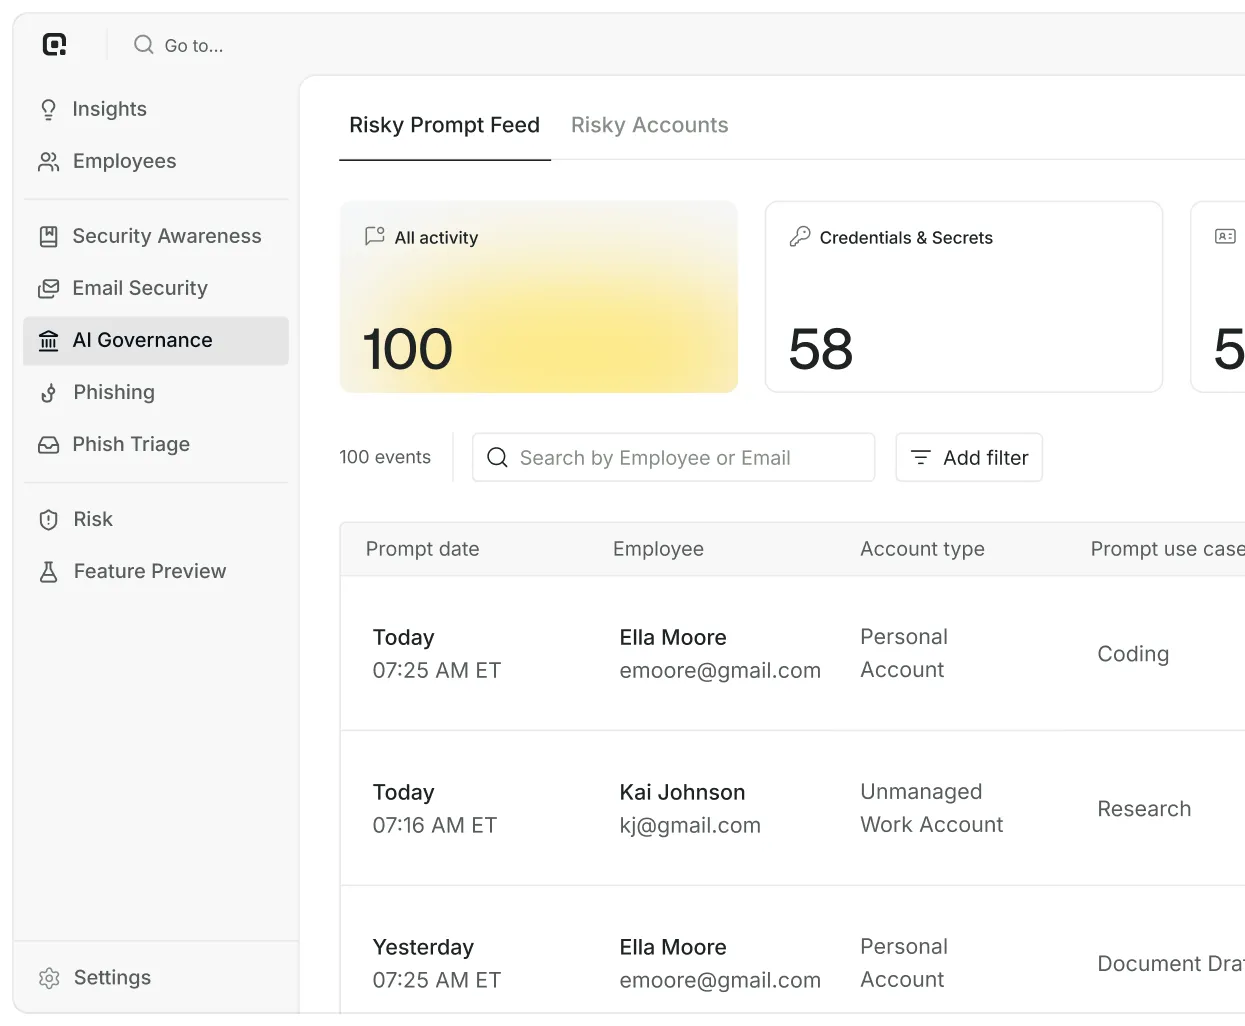Click the Employee column header
The height and width of the screenshot is (1026, 1245).
[658, 549]
